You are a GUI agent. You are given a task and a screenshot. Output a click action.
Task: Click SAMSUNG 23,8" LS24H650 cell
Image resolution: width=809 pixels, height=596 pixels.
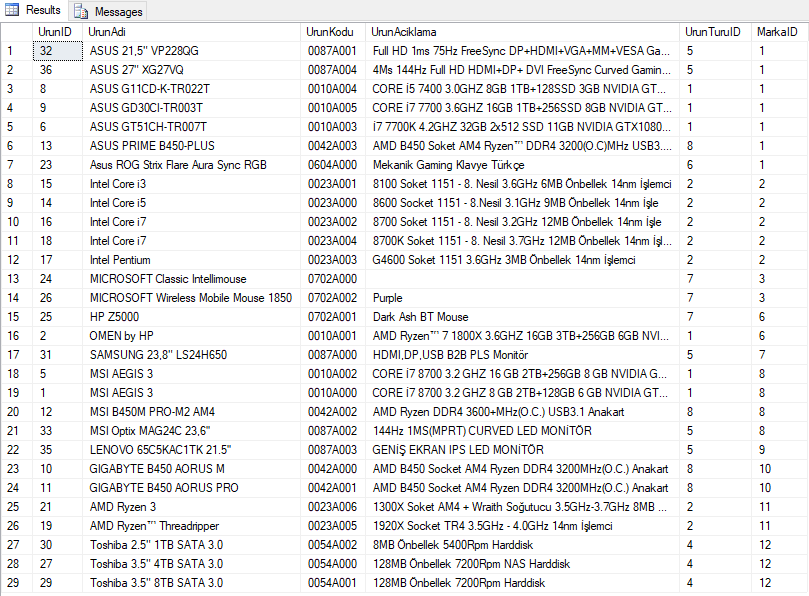point(191,355)
